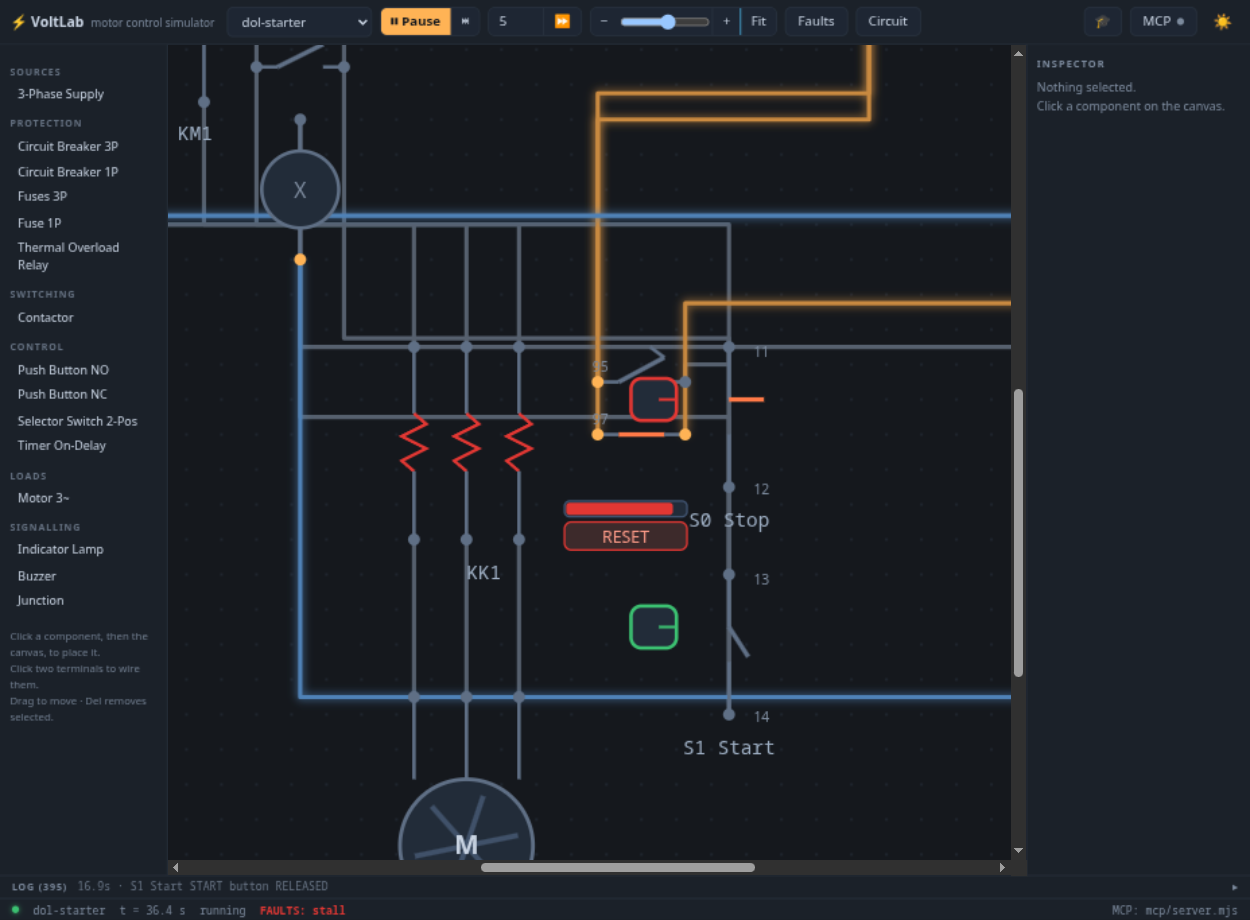This screenshot has width=1250, height=920.
Task: Click the red S0 Stop pushbutton
Action: click(654, 399)
